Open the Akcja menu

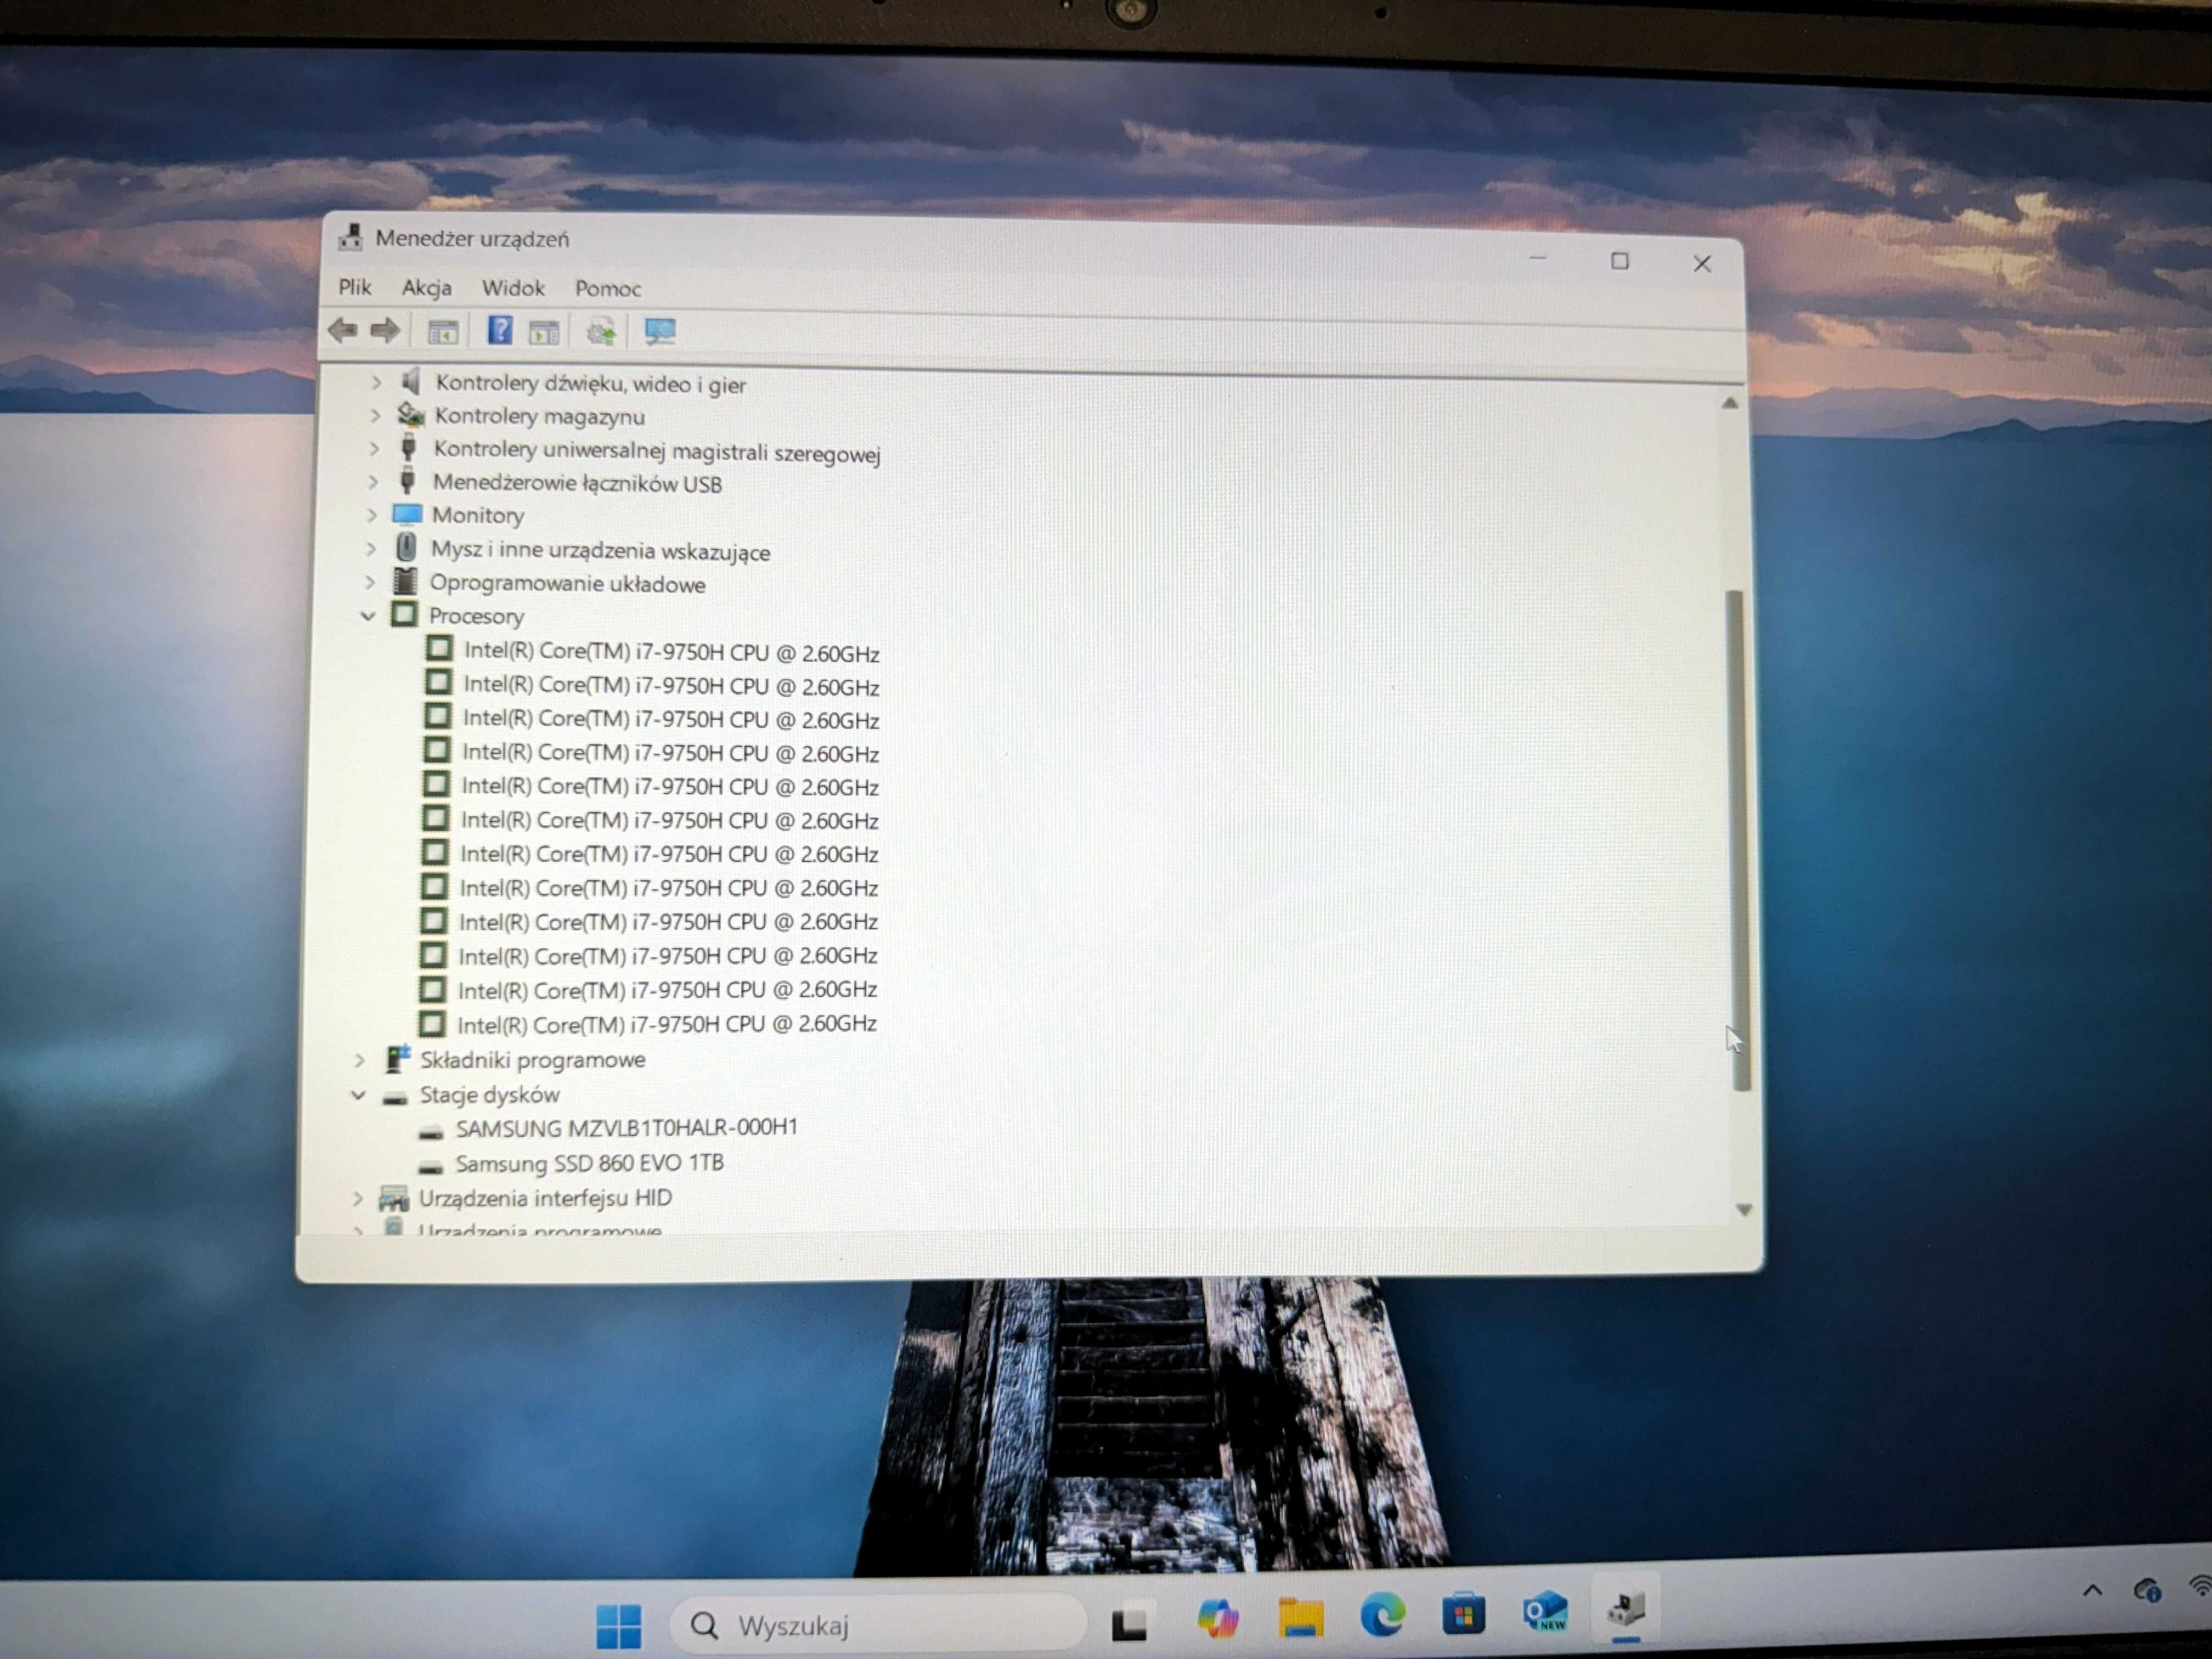click(427, 288)
